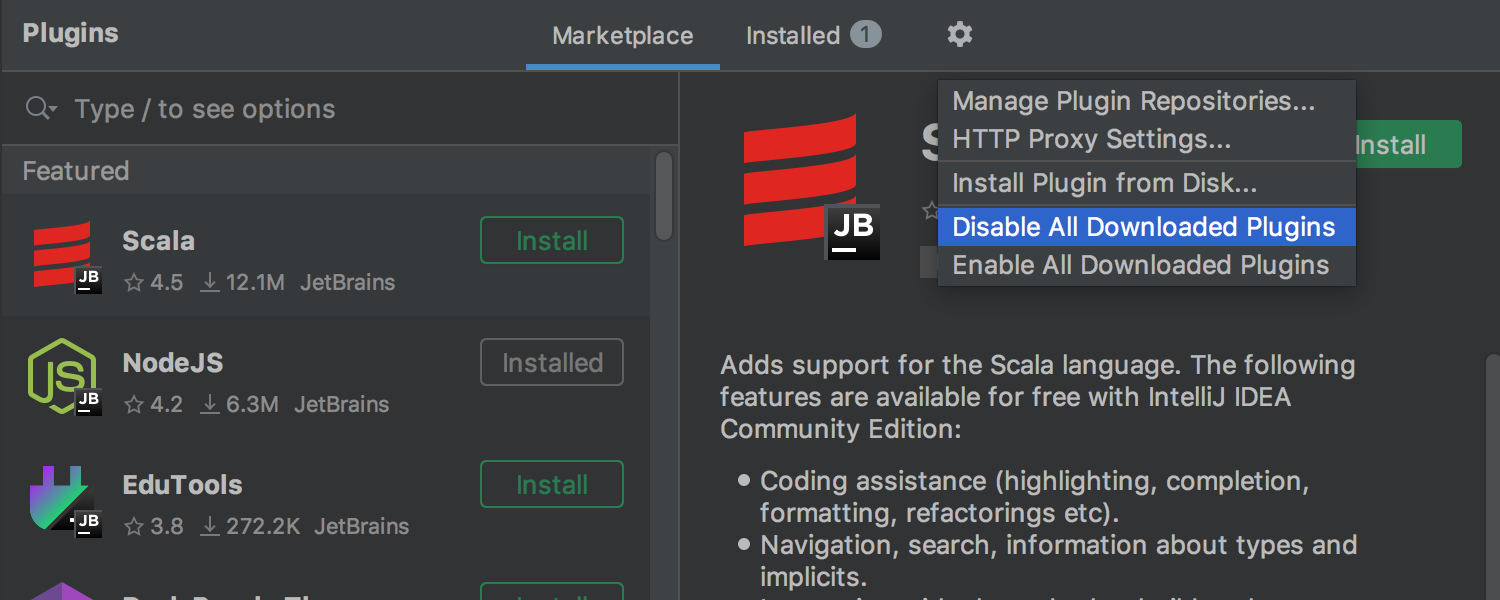Click the EduTools plugin icon

pos(62,497)
